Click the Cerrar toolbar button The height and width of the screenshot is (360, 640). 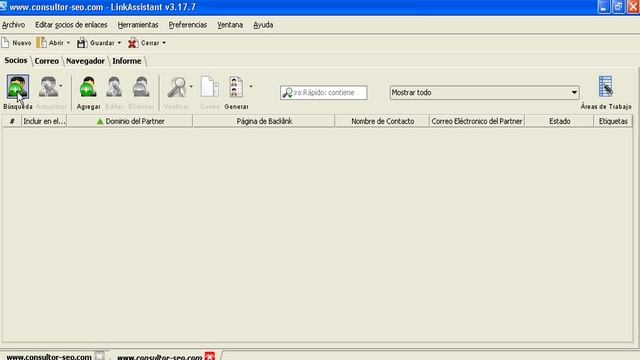pyautogui.click(x=144, y=42)
